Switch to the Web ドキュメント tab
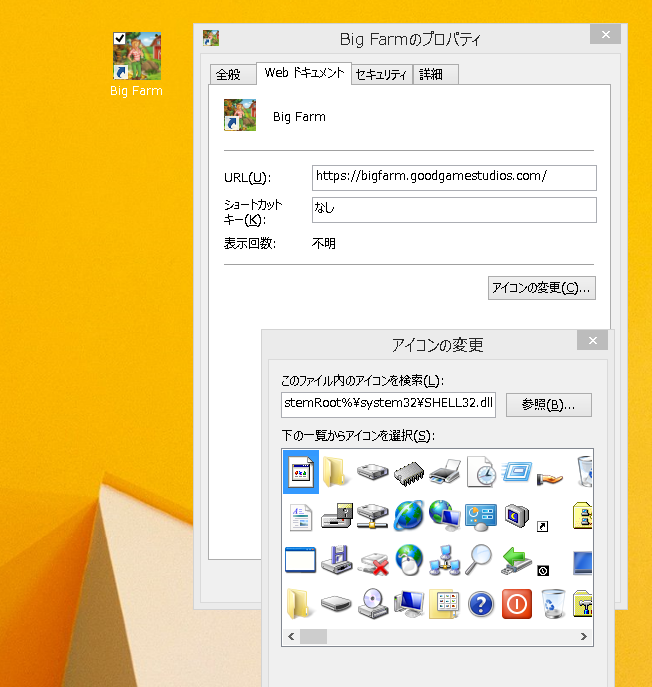 [x=304, y=73]
